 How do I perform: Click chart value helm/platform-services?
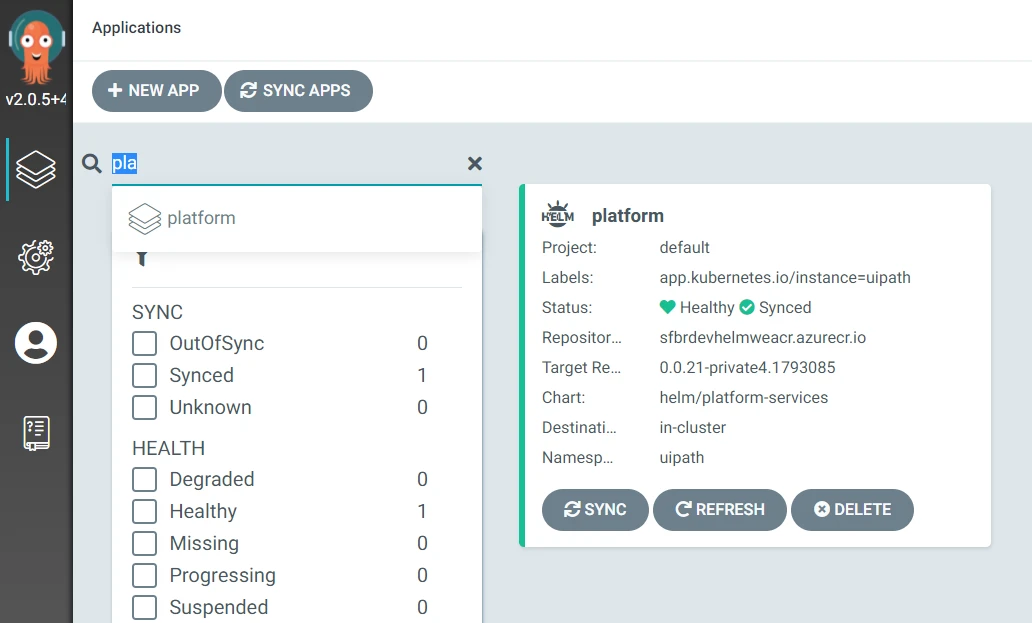pyautogui.click(x=744, y=397)
